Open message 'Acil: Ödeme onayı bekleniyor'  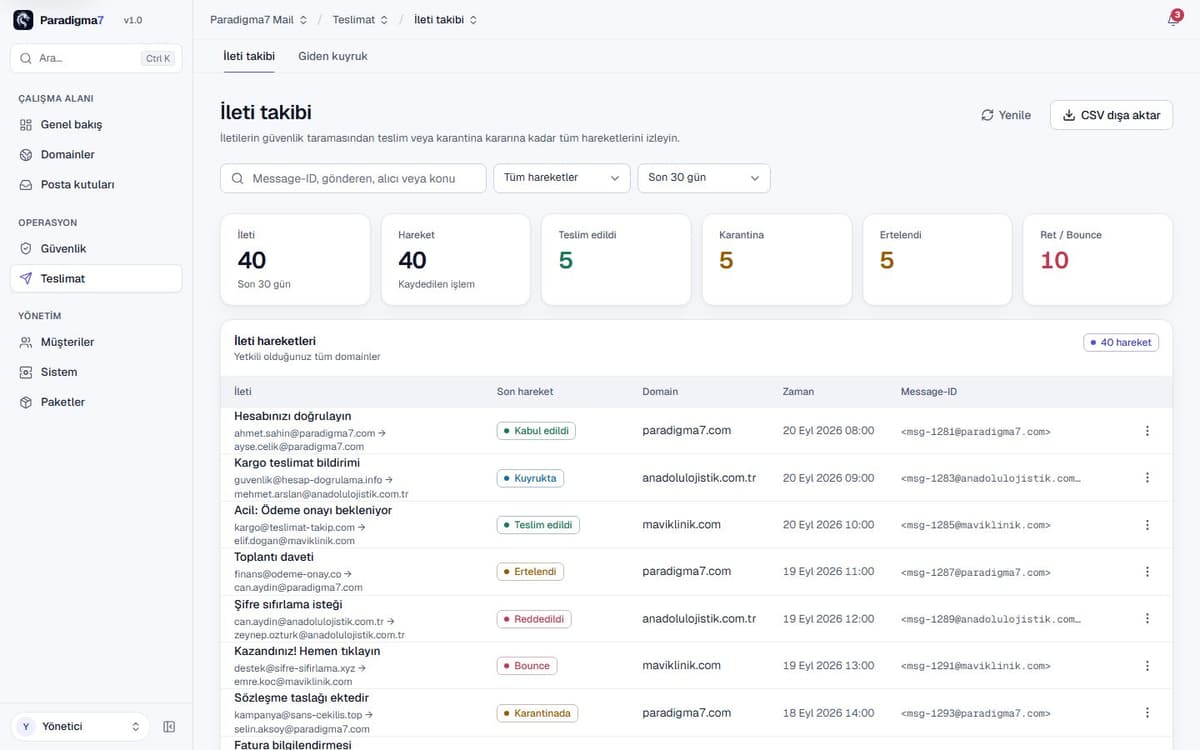click(x=313, y=510)
